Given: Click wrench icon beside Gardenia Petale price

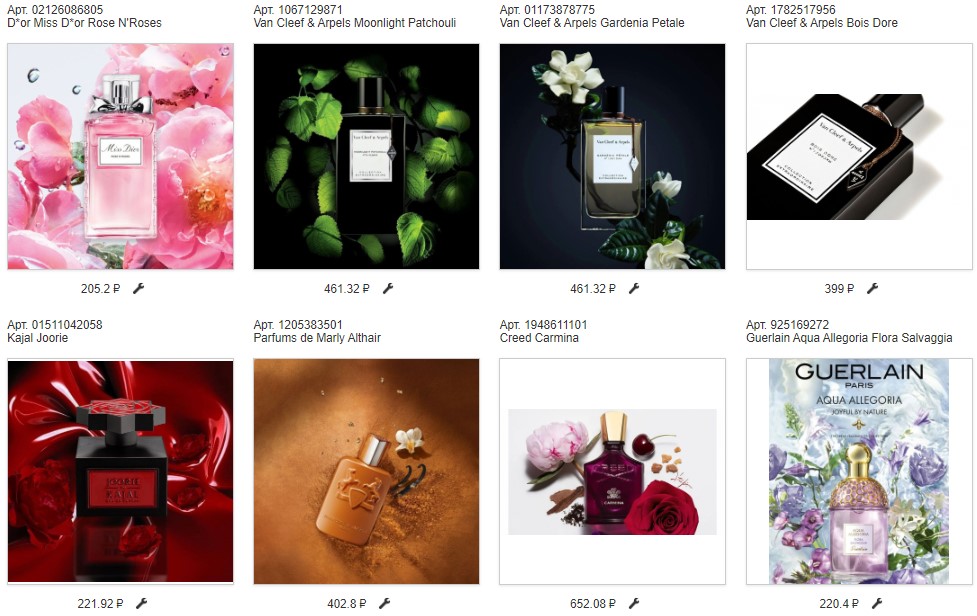Looking at the screenshot, I should coord(634,288).
